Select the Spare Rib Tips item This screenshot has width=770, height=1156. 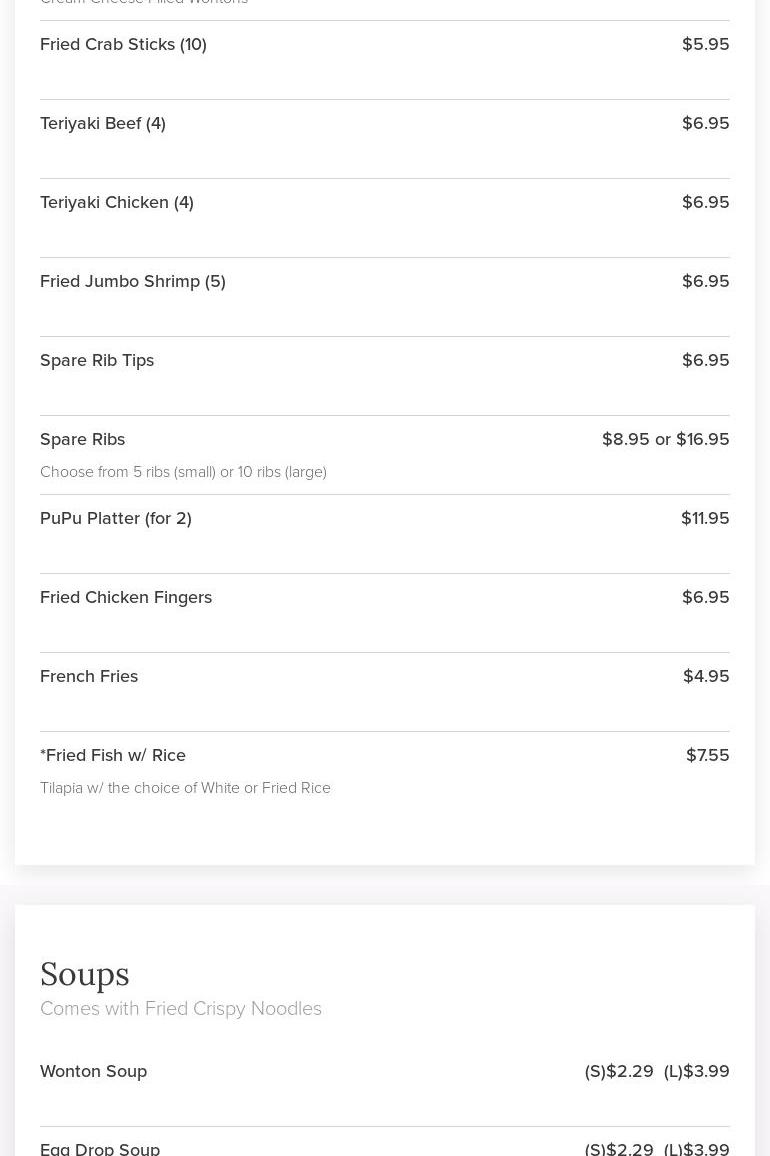[97, 360]
